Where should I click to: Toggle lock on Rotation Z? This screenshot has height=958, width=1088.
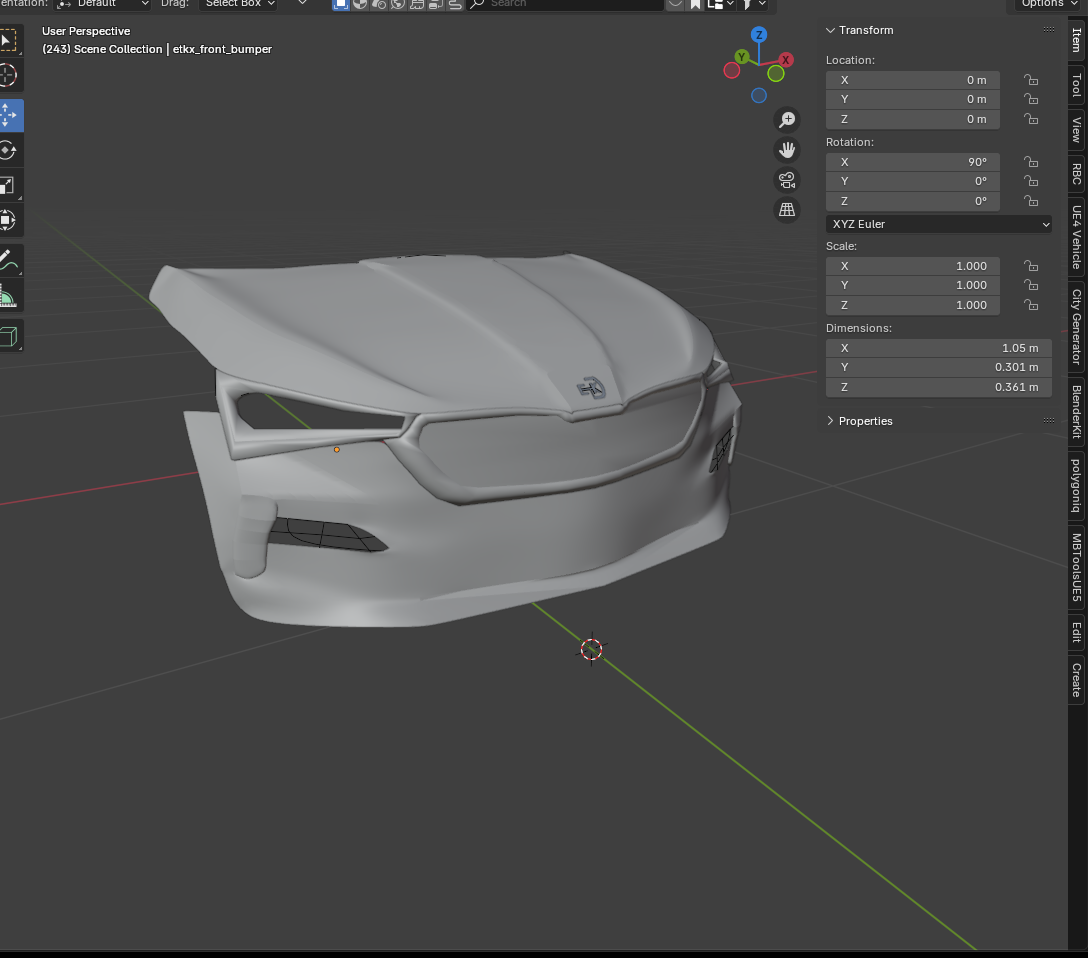[1030, 201]
